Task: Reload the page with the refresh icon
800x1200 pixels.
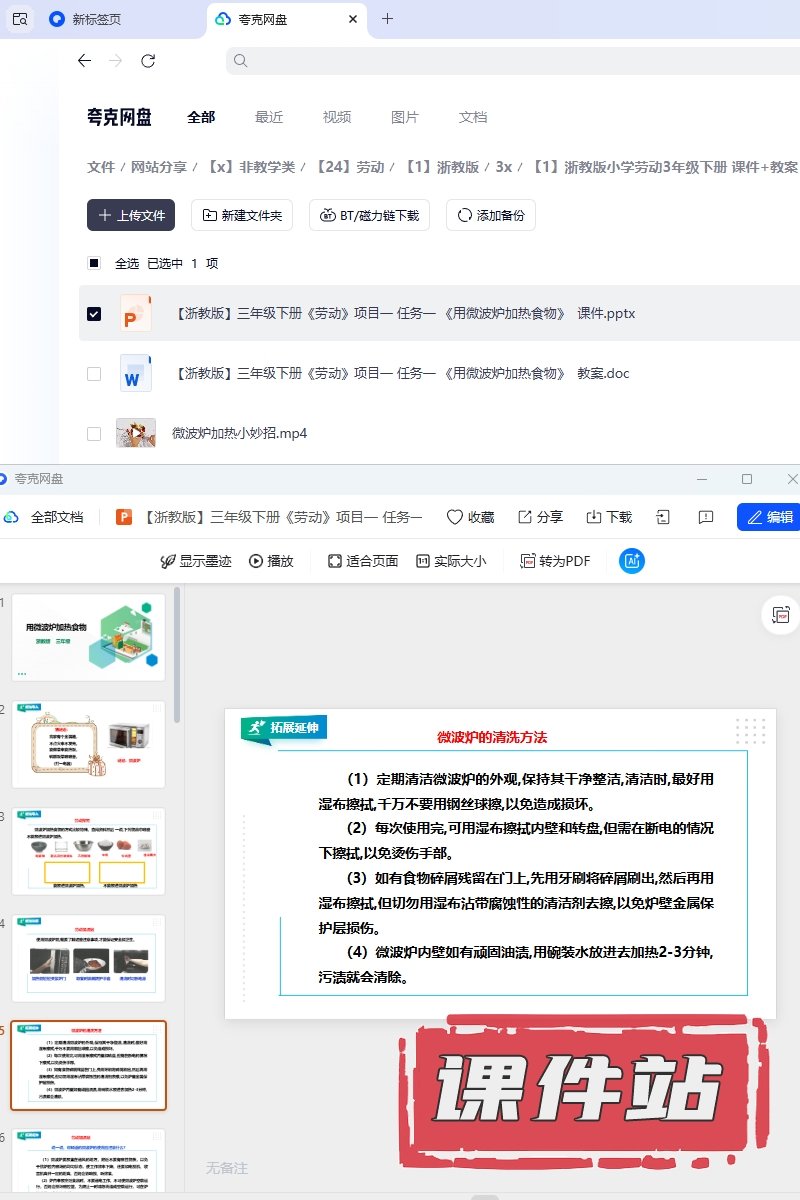Action: click(x=148, y=61)
